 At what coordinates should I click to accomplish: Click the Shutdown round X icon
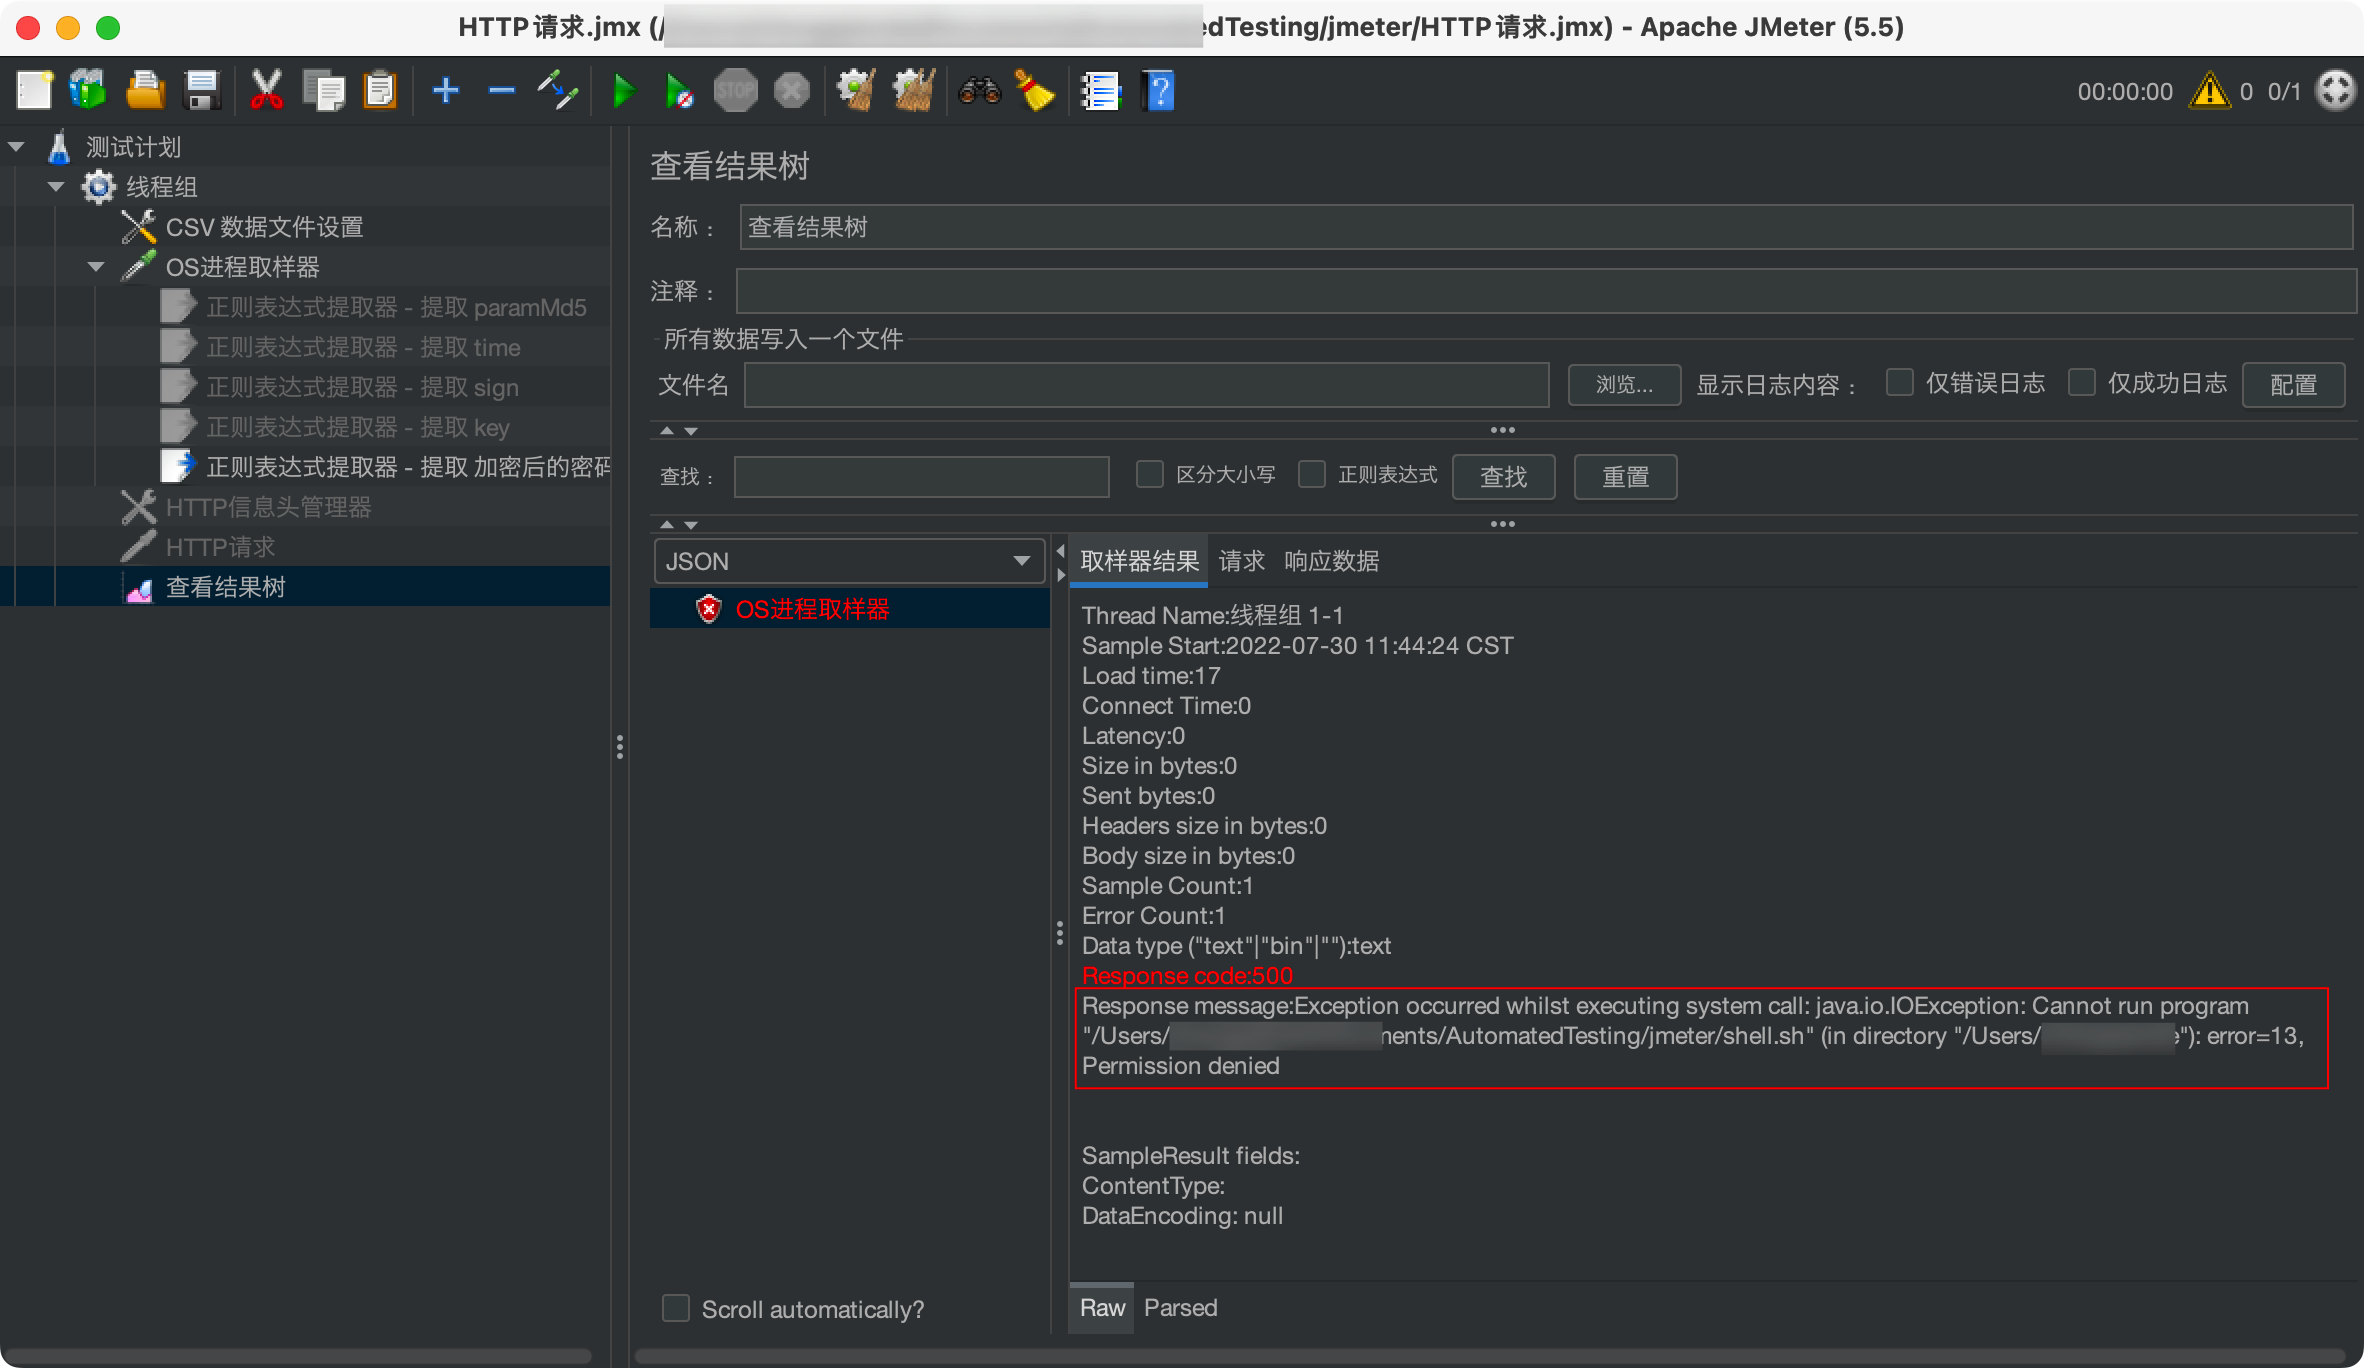791,91
